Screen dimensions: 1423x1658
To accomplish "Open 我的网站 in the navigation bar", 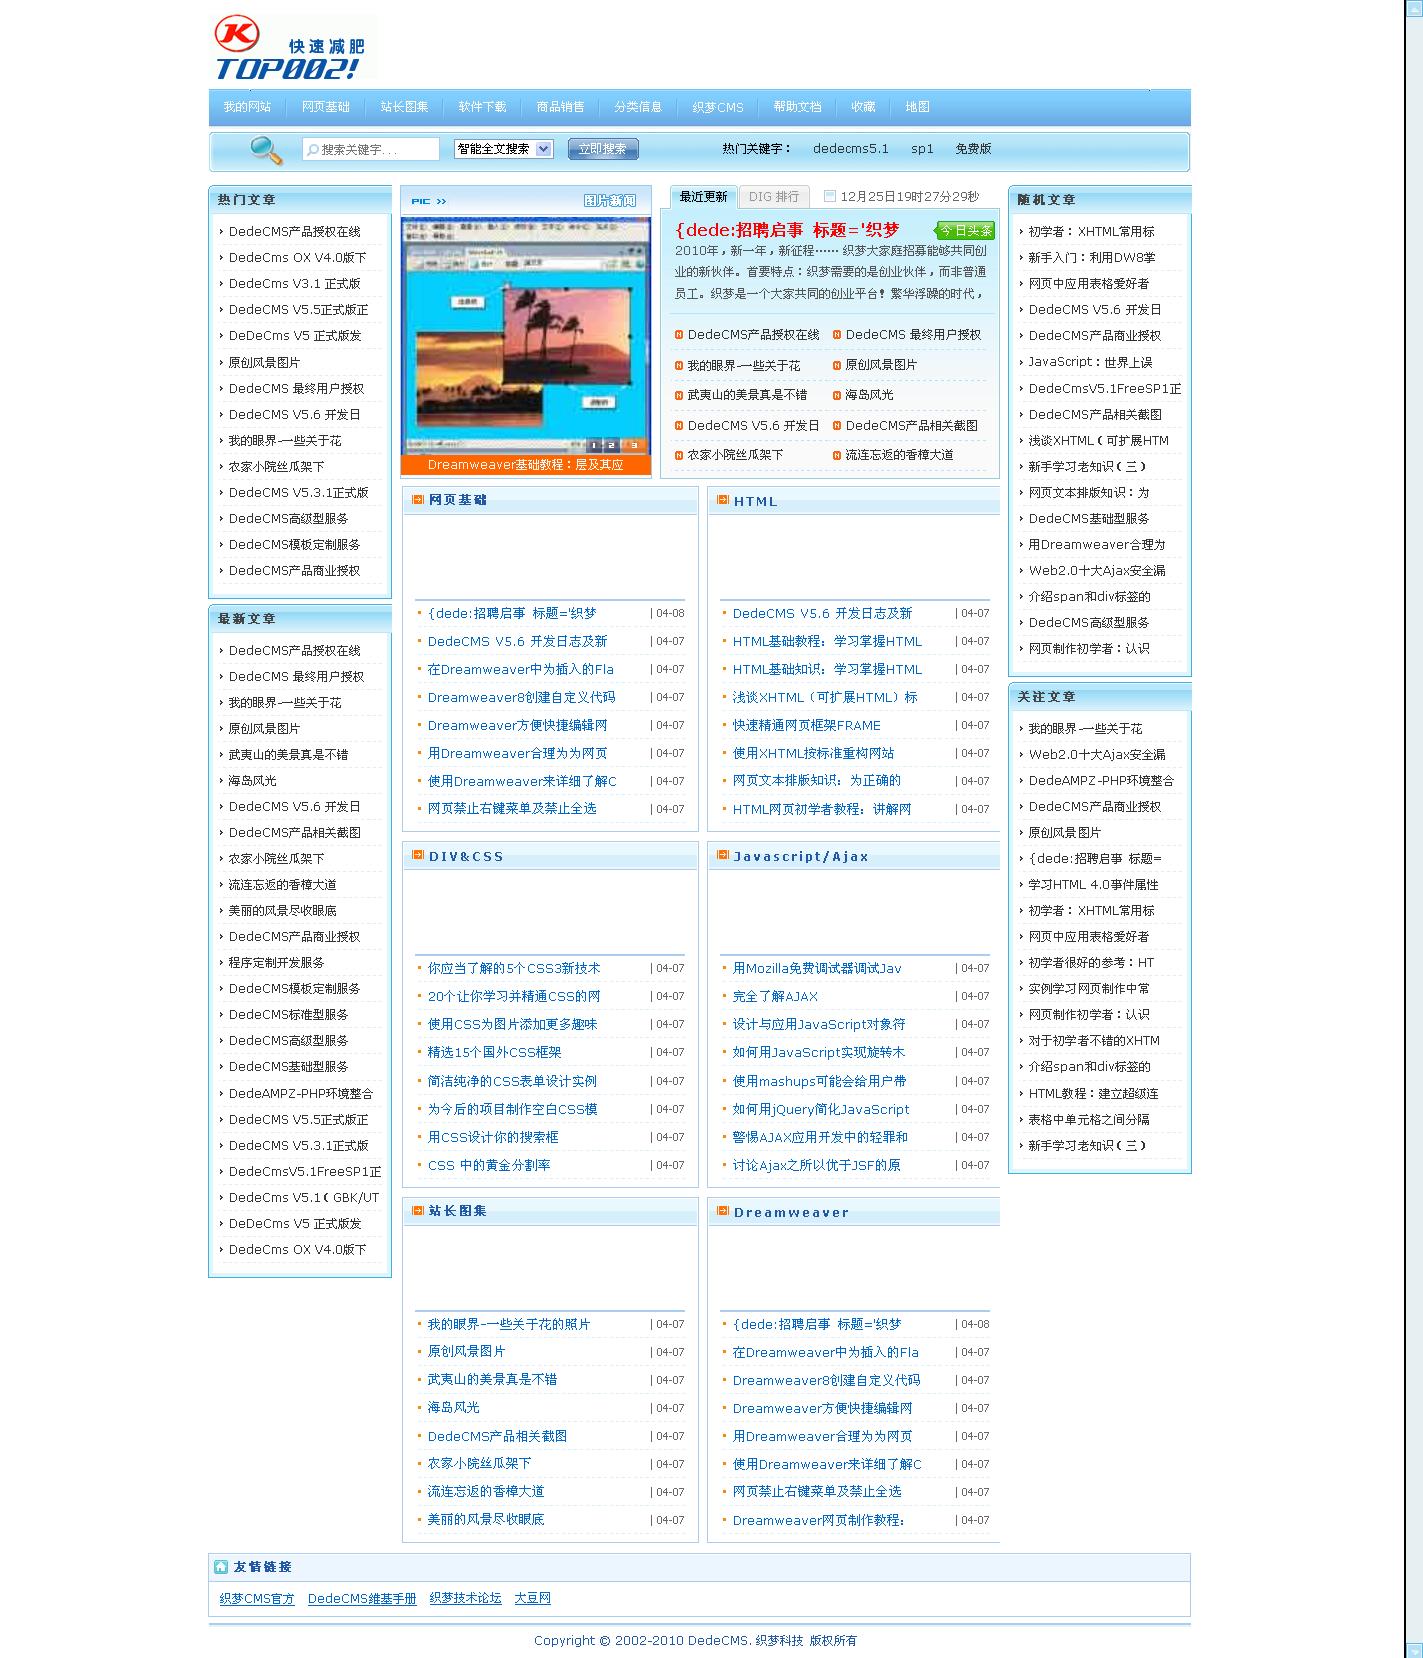I will click(x=247, y=107).
